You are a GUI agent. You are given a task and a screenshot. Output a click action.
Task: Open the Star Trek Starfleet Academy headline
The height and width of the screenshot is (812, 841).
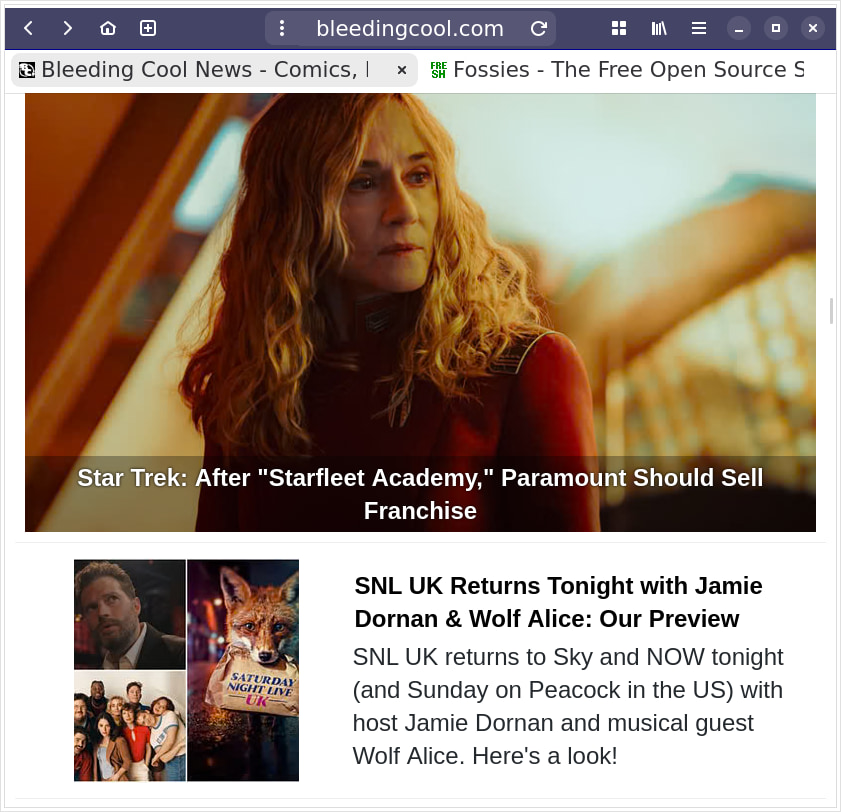[x=420, y=494]
